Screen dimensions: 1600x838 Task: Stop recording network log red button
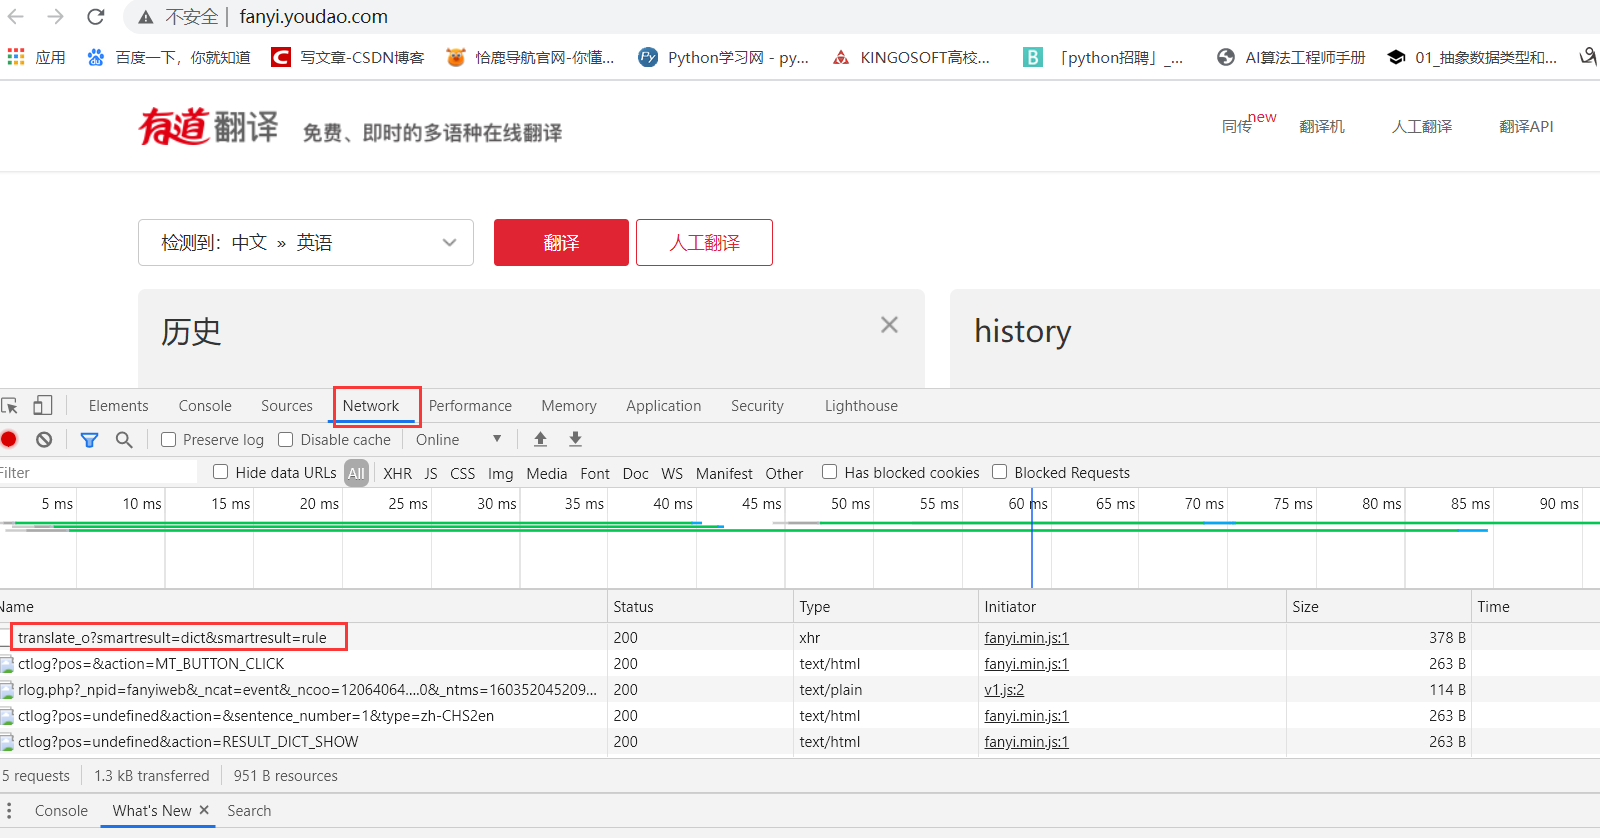click(9, 439)
